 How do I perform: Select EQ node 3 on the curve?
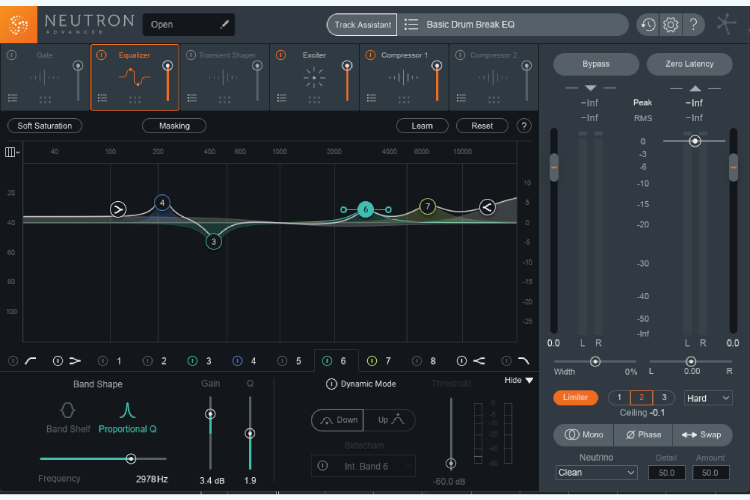tap(213, 242)
